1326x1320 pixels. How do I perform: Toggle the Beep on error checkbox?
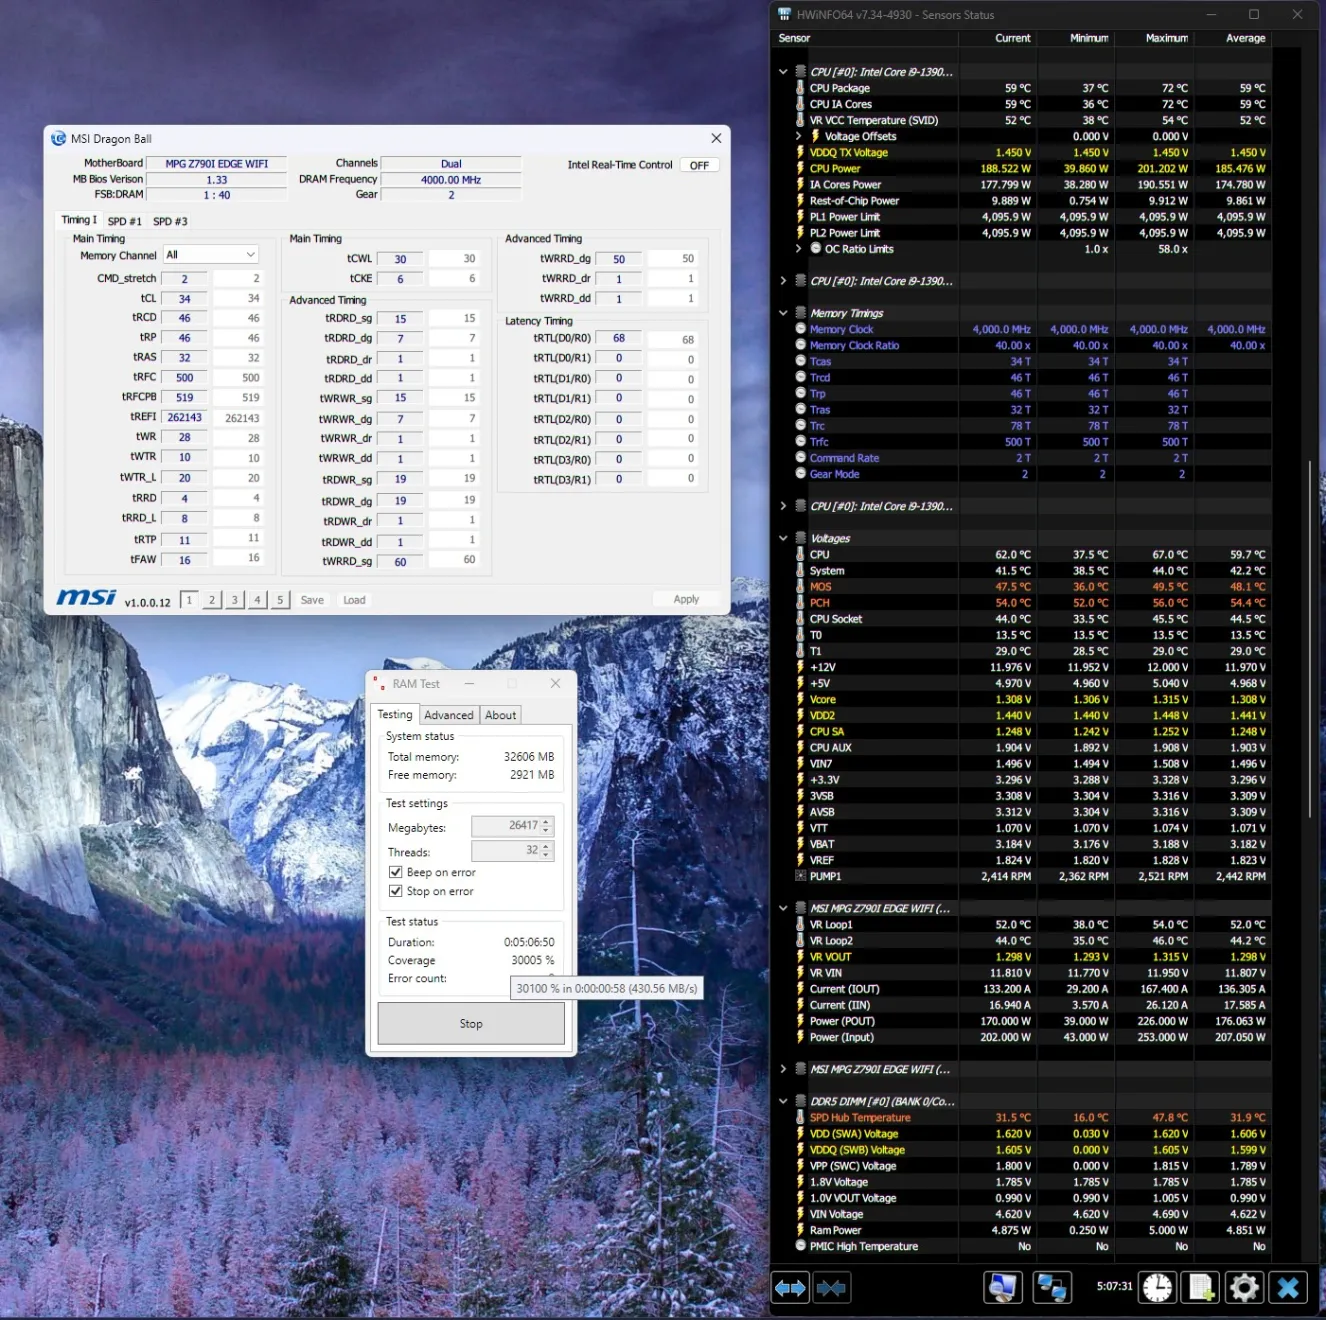pos(396,872)
